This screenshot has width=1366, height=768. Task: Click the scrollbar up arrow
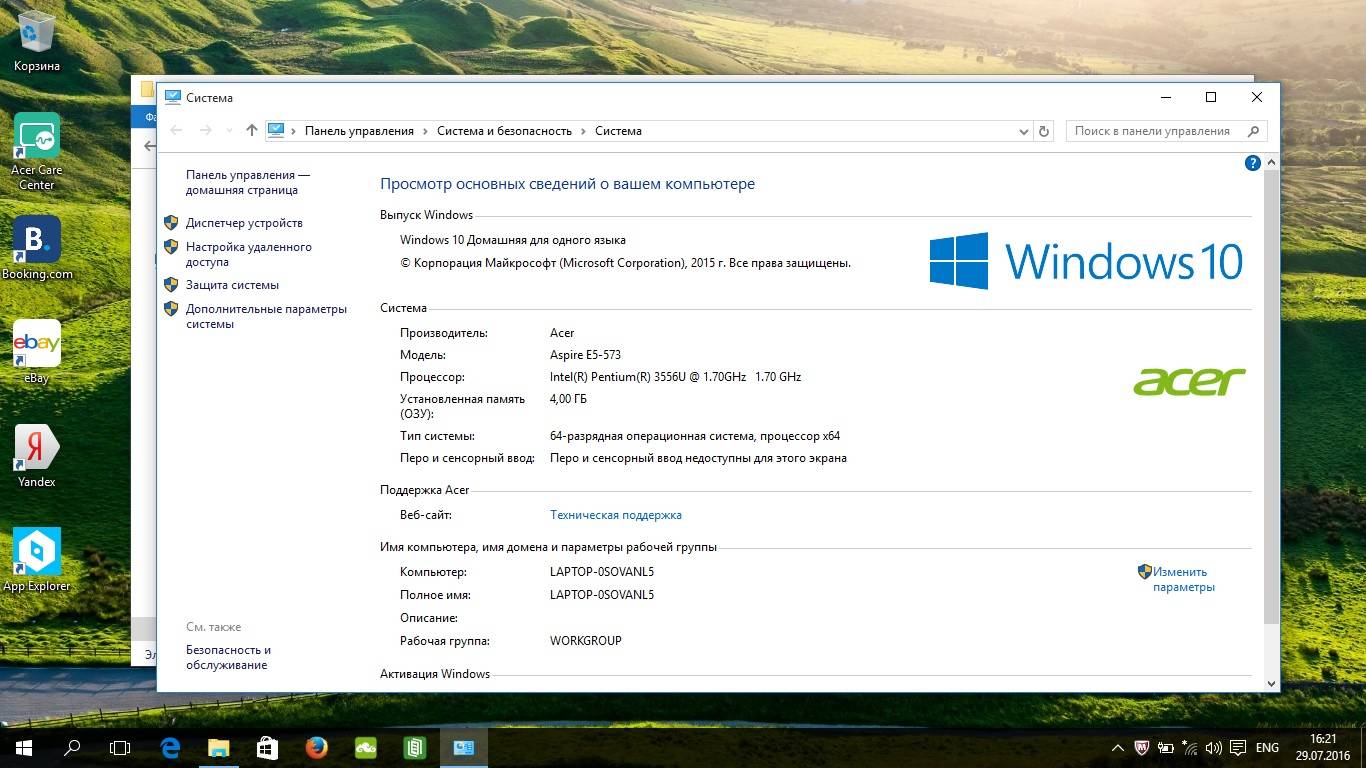[x=1271, y=161]
